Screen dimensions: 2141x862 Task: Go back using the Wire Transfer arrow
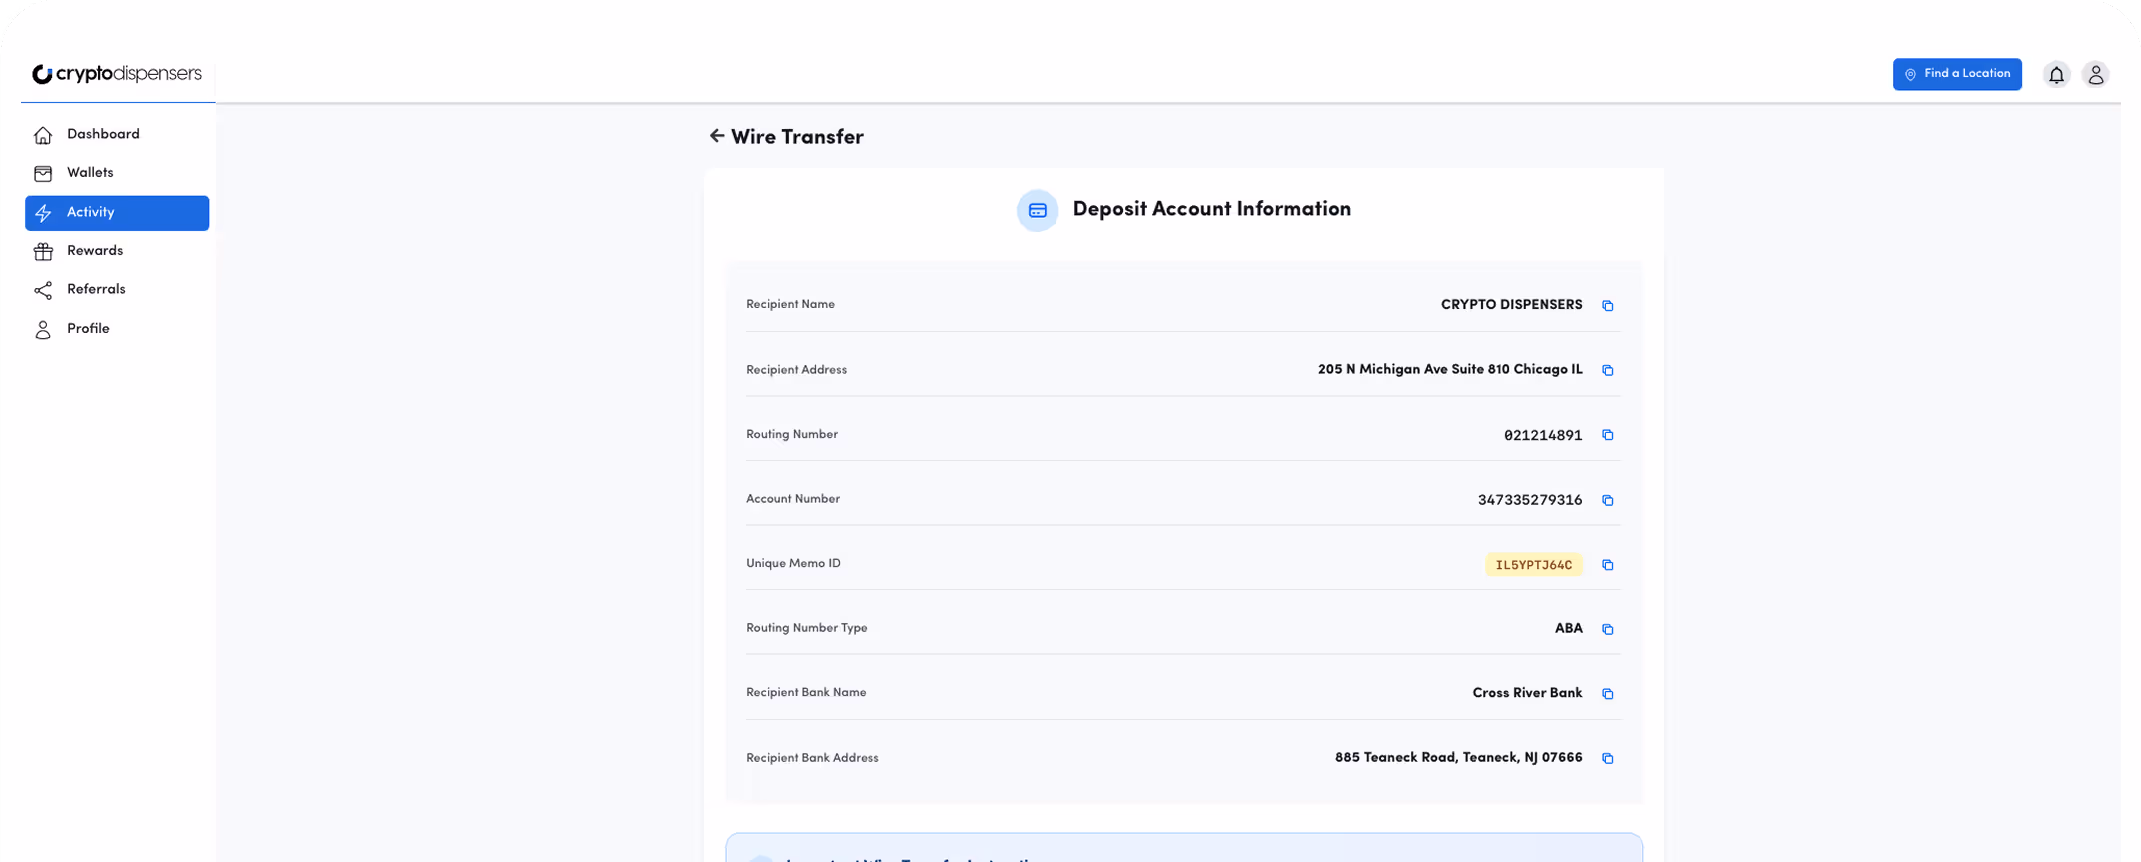coord(716,136)
